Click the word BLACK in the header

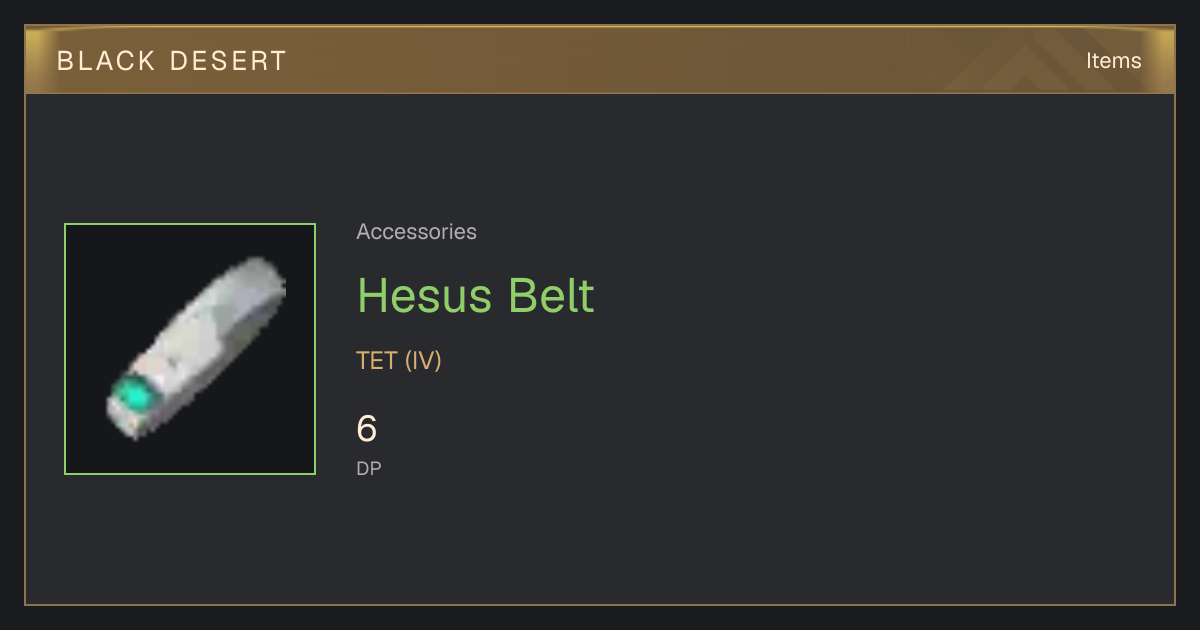[x=105, y=61]
